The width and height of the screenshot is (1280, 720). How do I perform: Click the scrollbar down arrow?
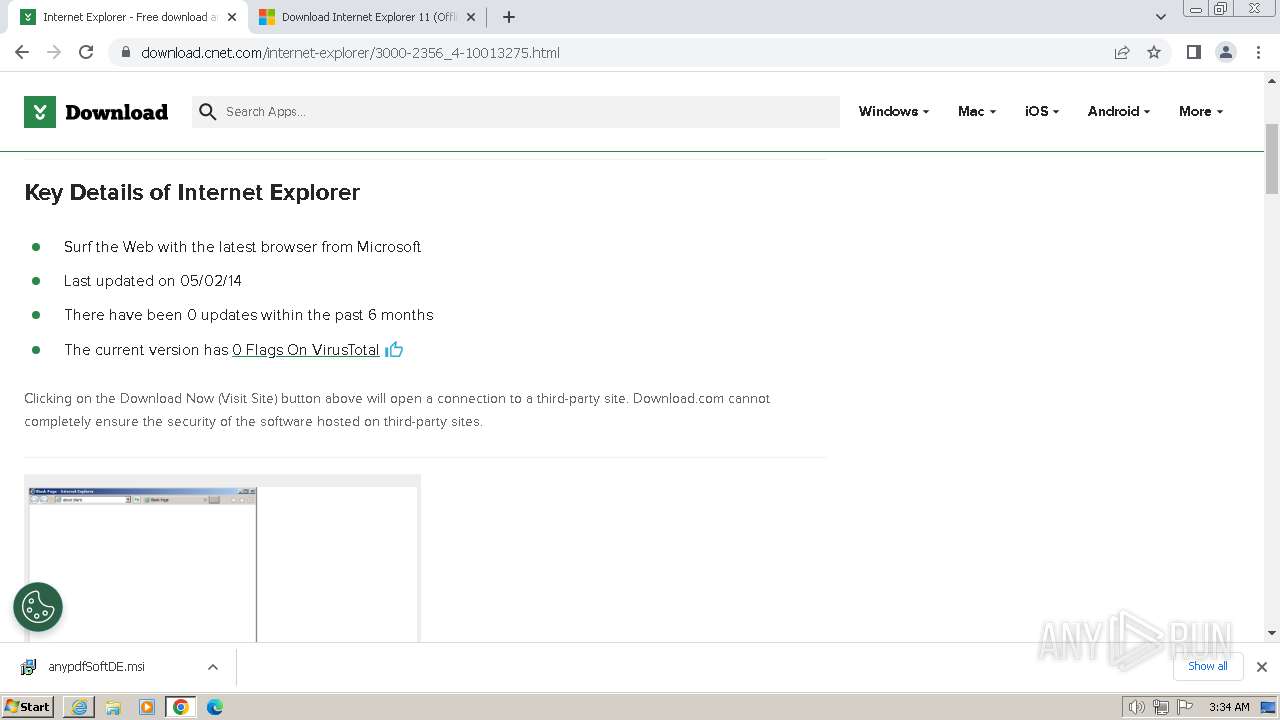tap(1272, 633)
